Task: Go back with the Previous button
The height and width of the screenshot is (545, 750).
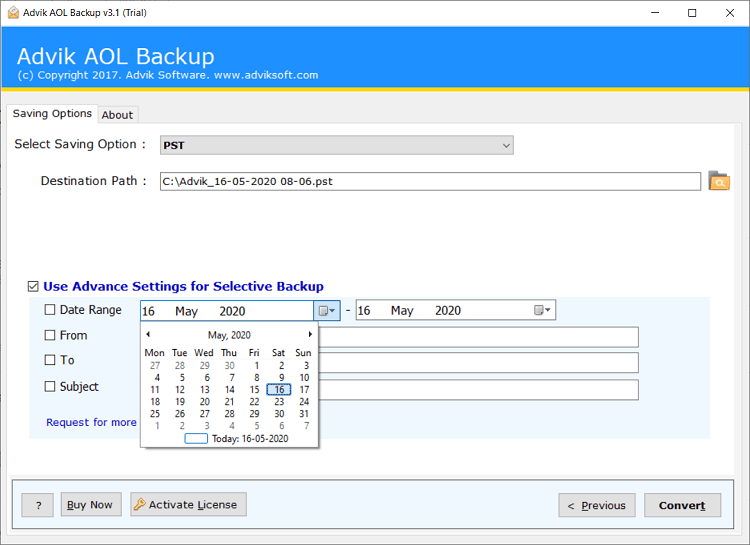Action: point(597,505)
